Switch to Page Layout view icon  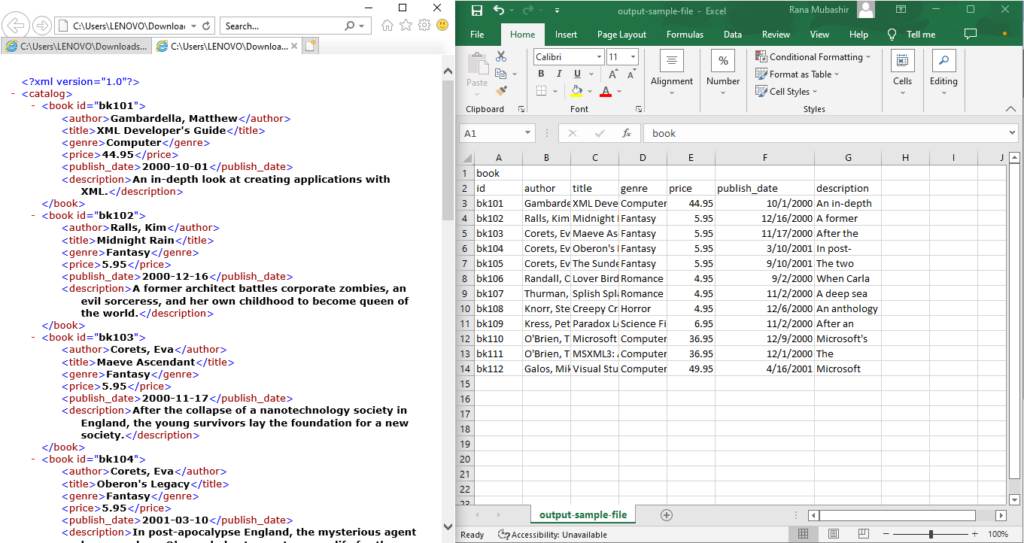pos(833,534)
